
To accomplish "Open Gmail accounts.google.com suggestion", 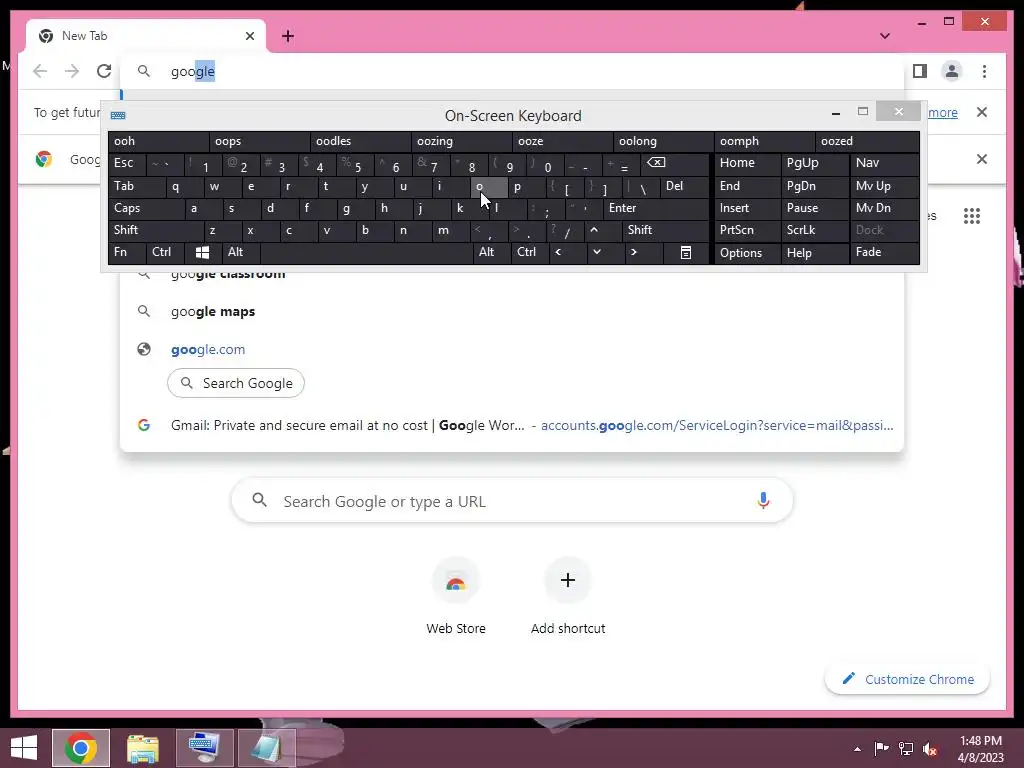I will click(512, 425).
